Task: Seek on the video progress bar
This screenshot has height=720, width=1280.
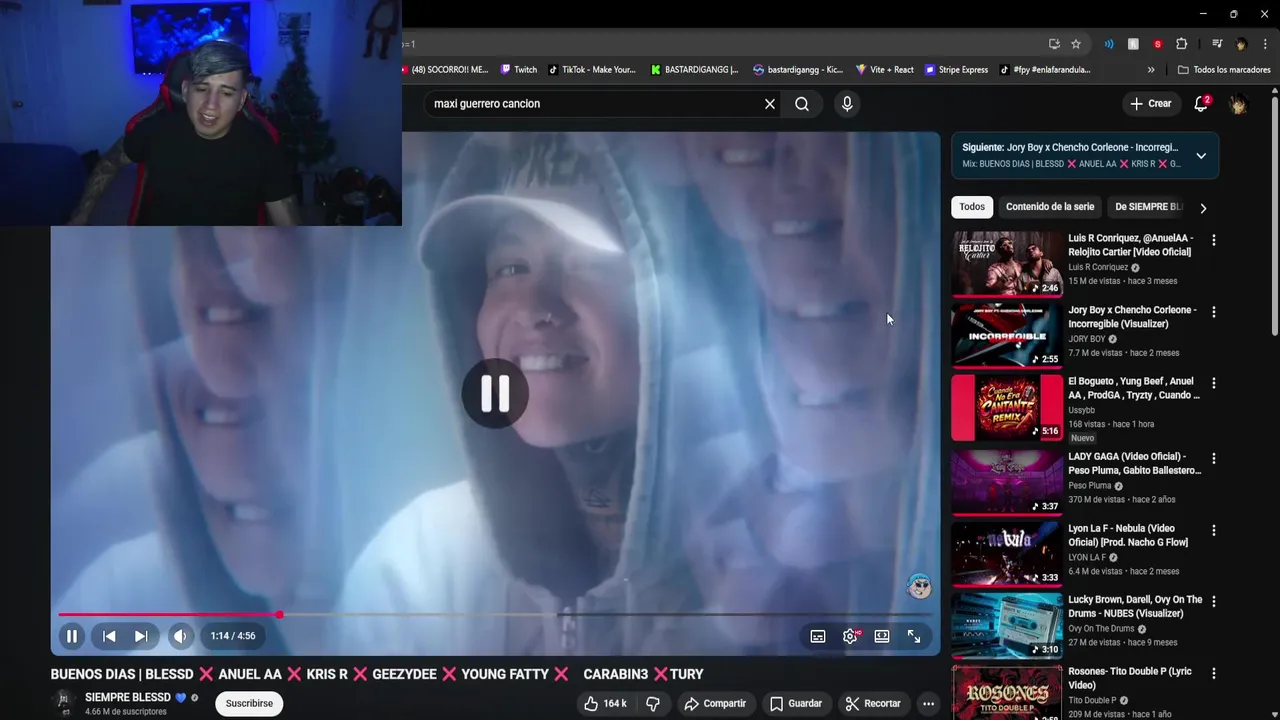Action: (495, 614)
